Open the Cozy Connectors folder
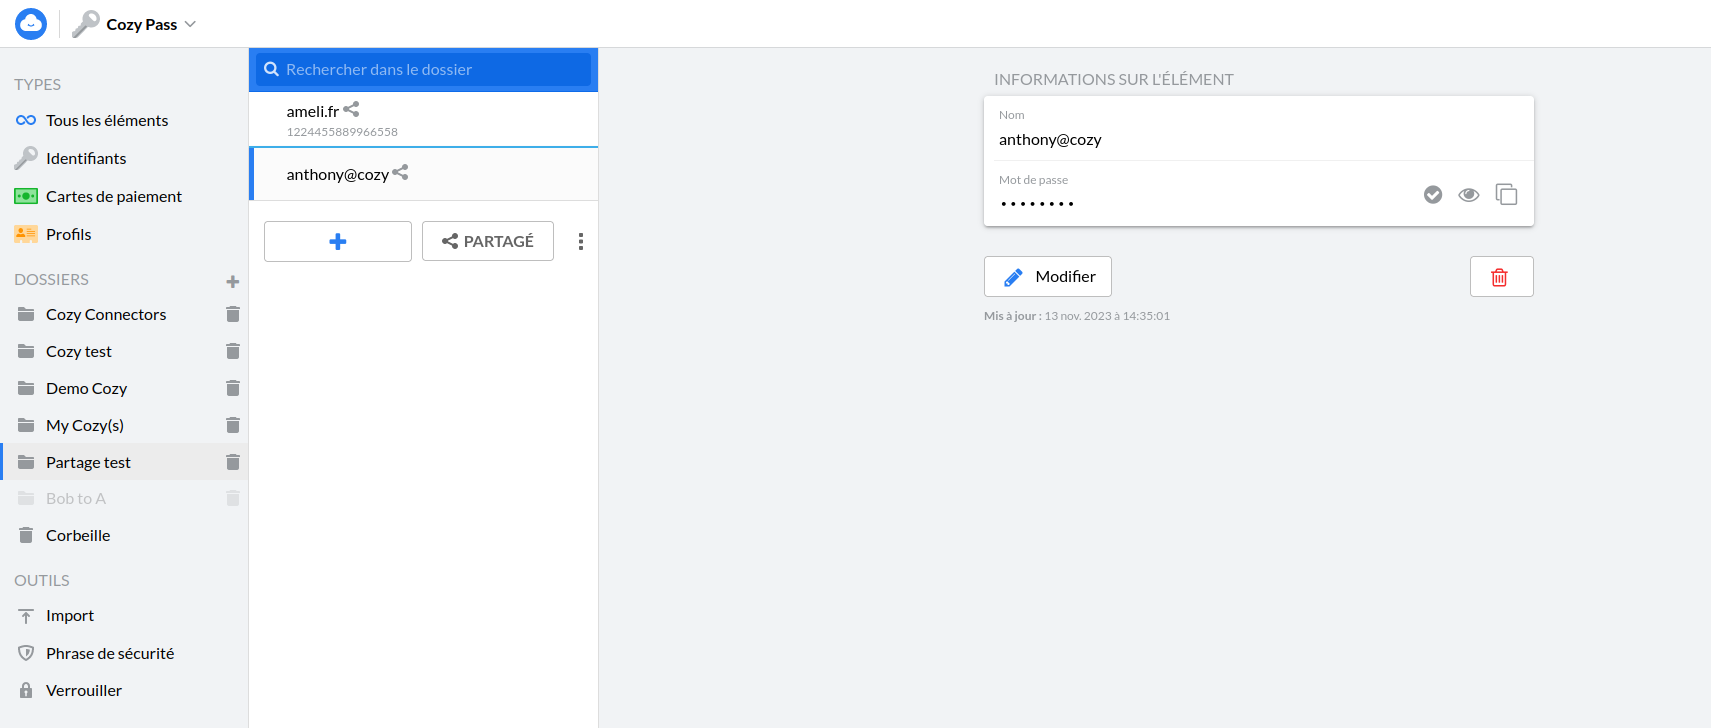Viewport: 1711px width, 728px height. (x=106, y=314)
